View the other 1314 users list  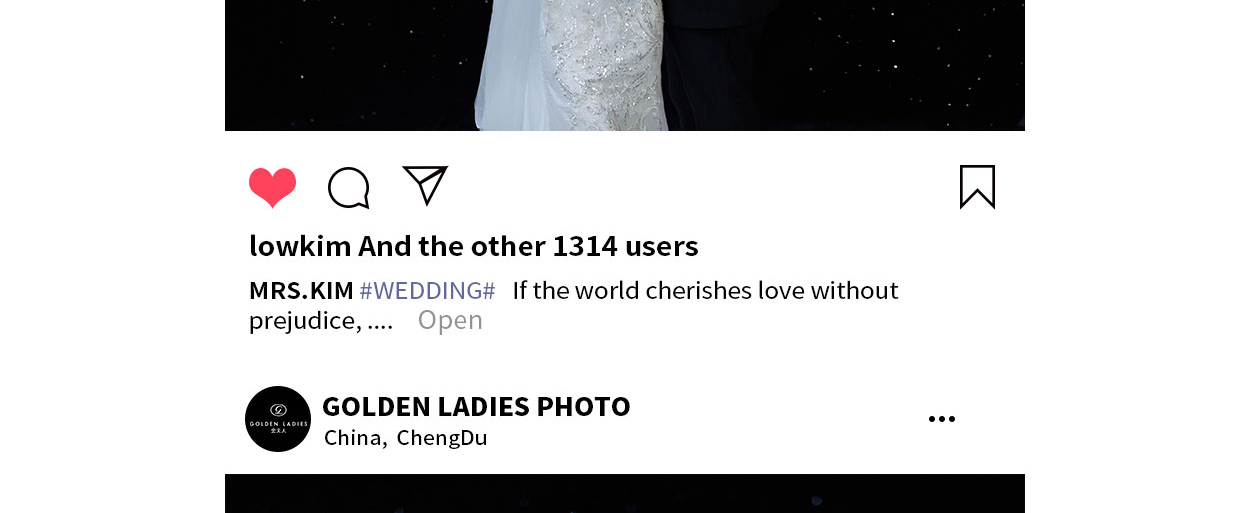coord(624,246)
